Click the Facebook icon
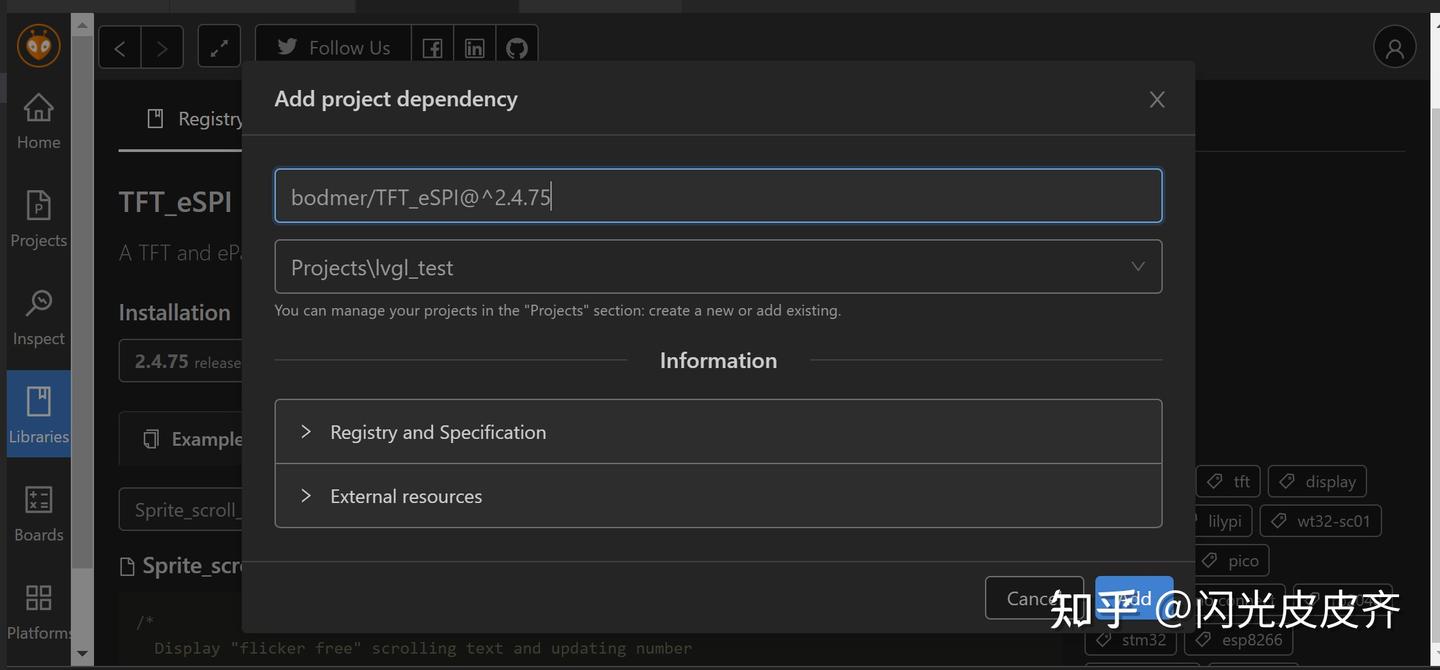 click(x=432, y=46)
